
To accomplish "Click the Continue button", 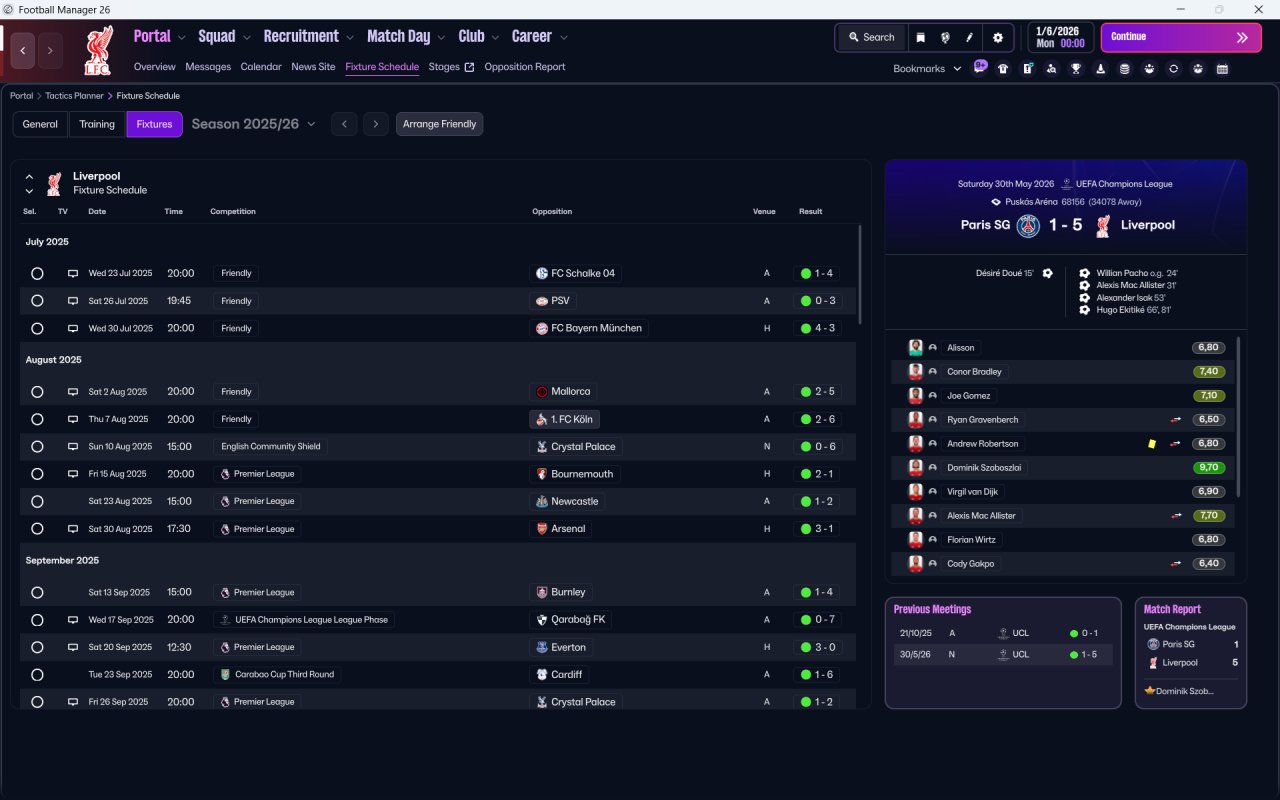I will [1181, 37].
